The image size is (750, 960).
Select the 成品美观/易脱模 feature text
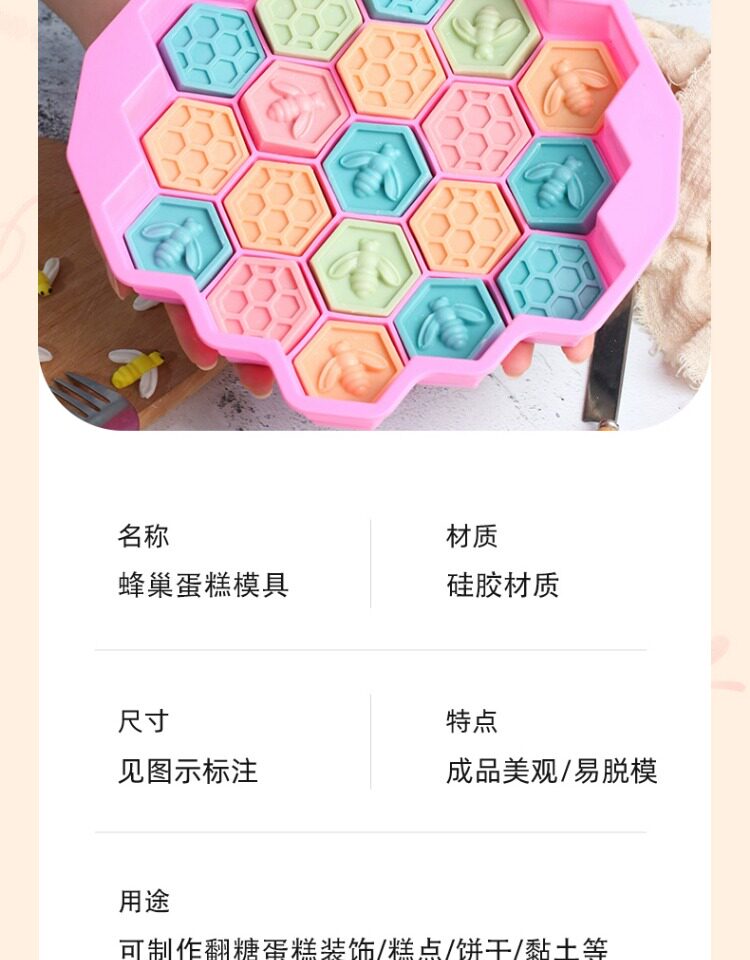[552, 771]
